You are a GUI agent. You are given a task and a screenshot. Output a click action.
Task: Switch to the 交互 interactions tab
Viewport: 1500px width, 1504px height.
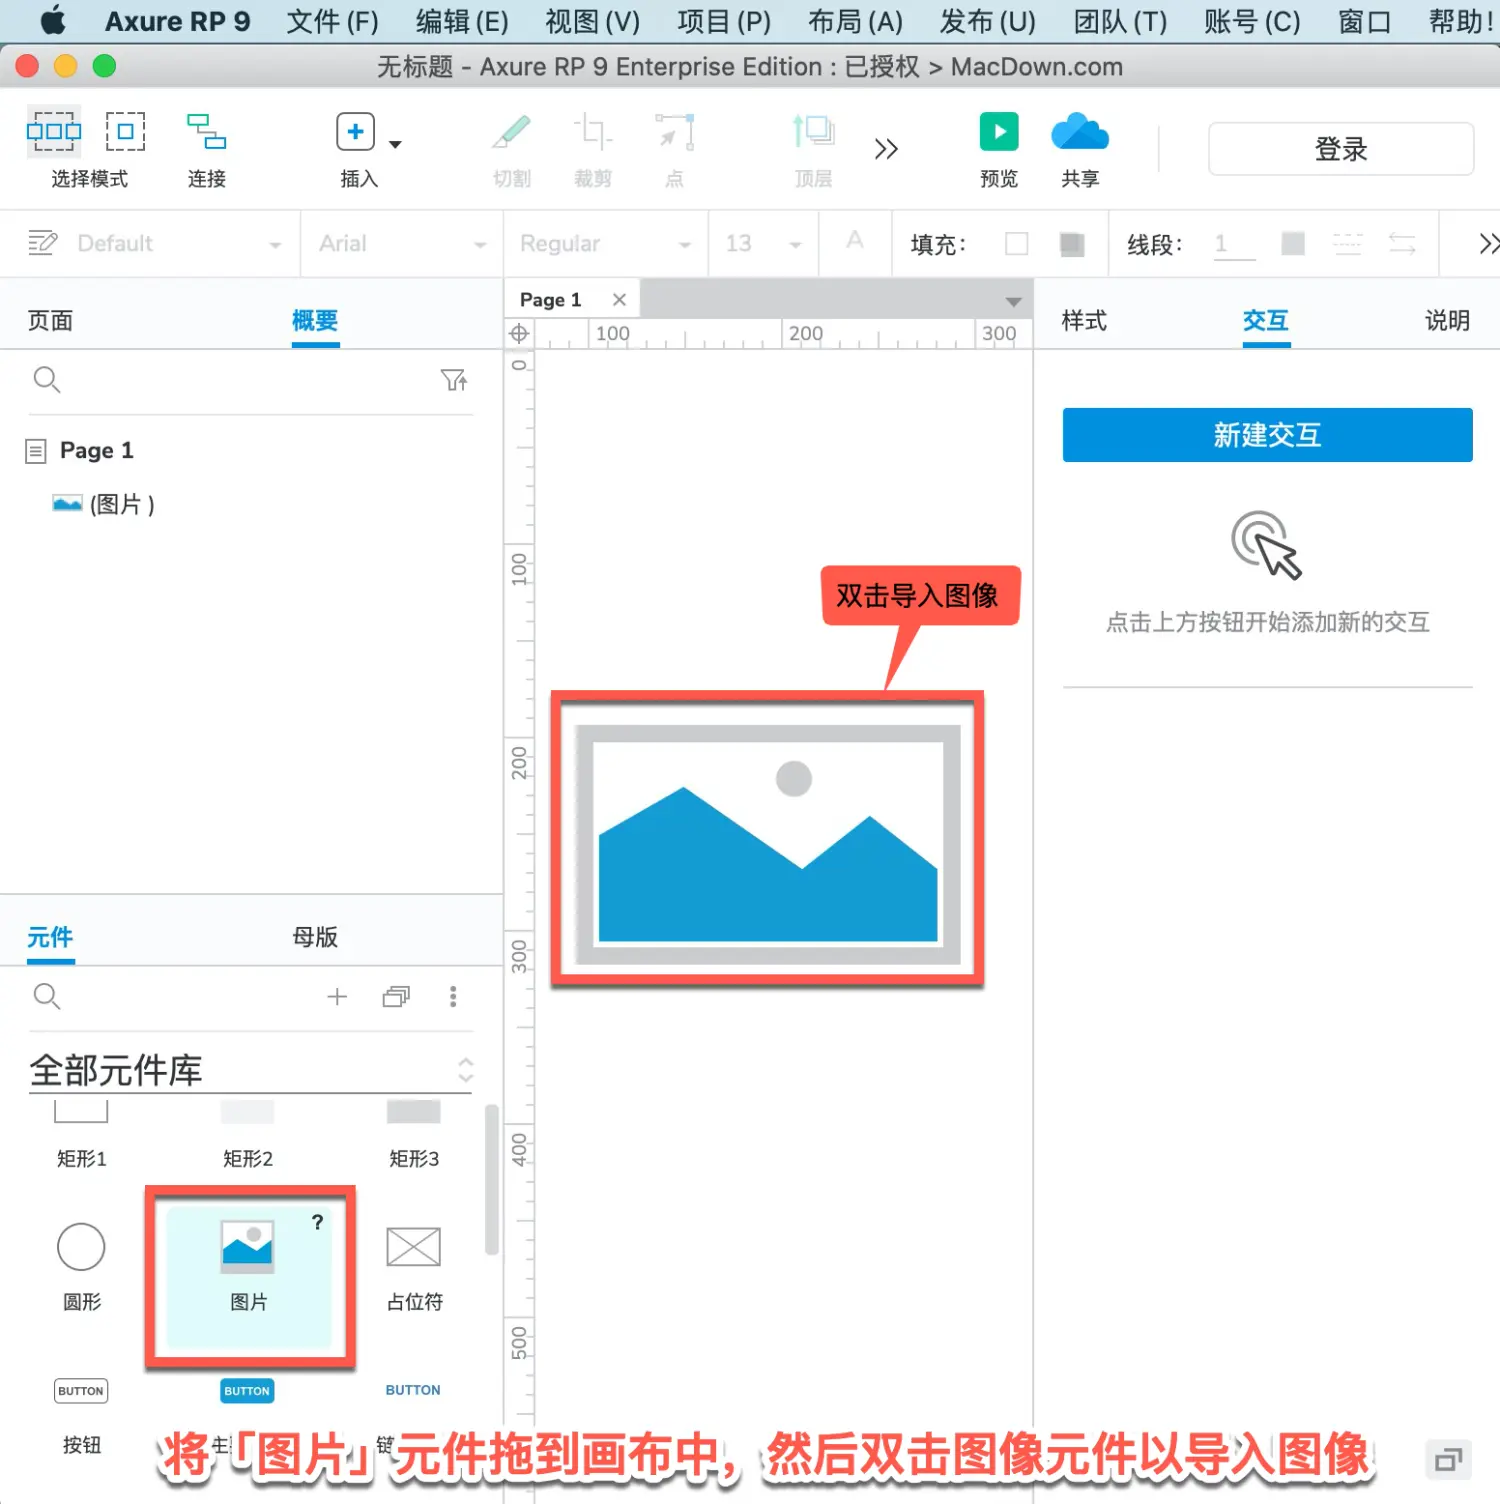1266,321
